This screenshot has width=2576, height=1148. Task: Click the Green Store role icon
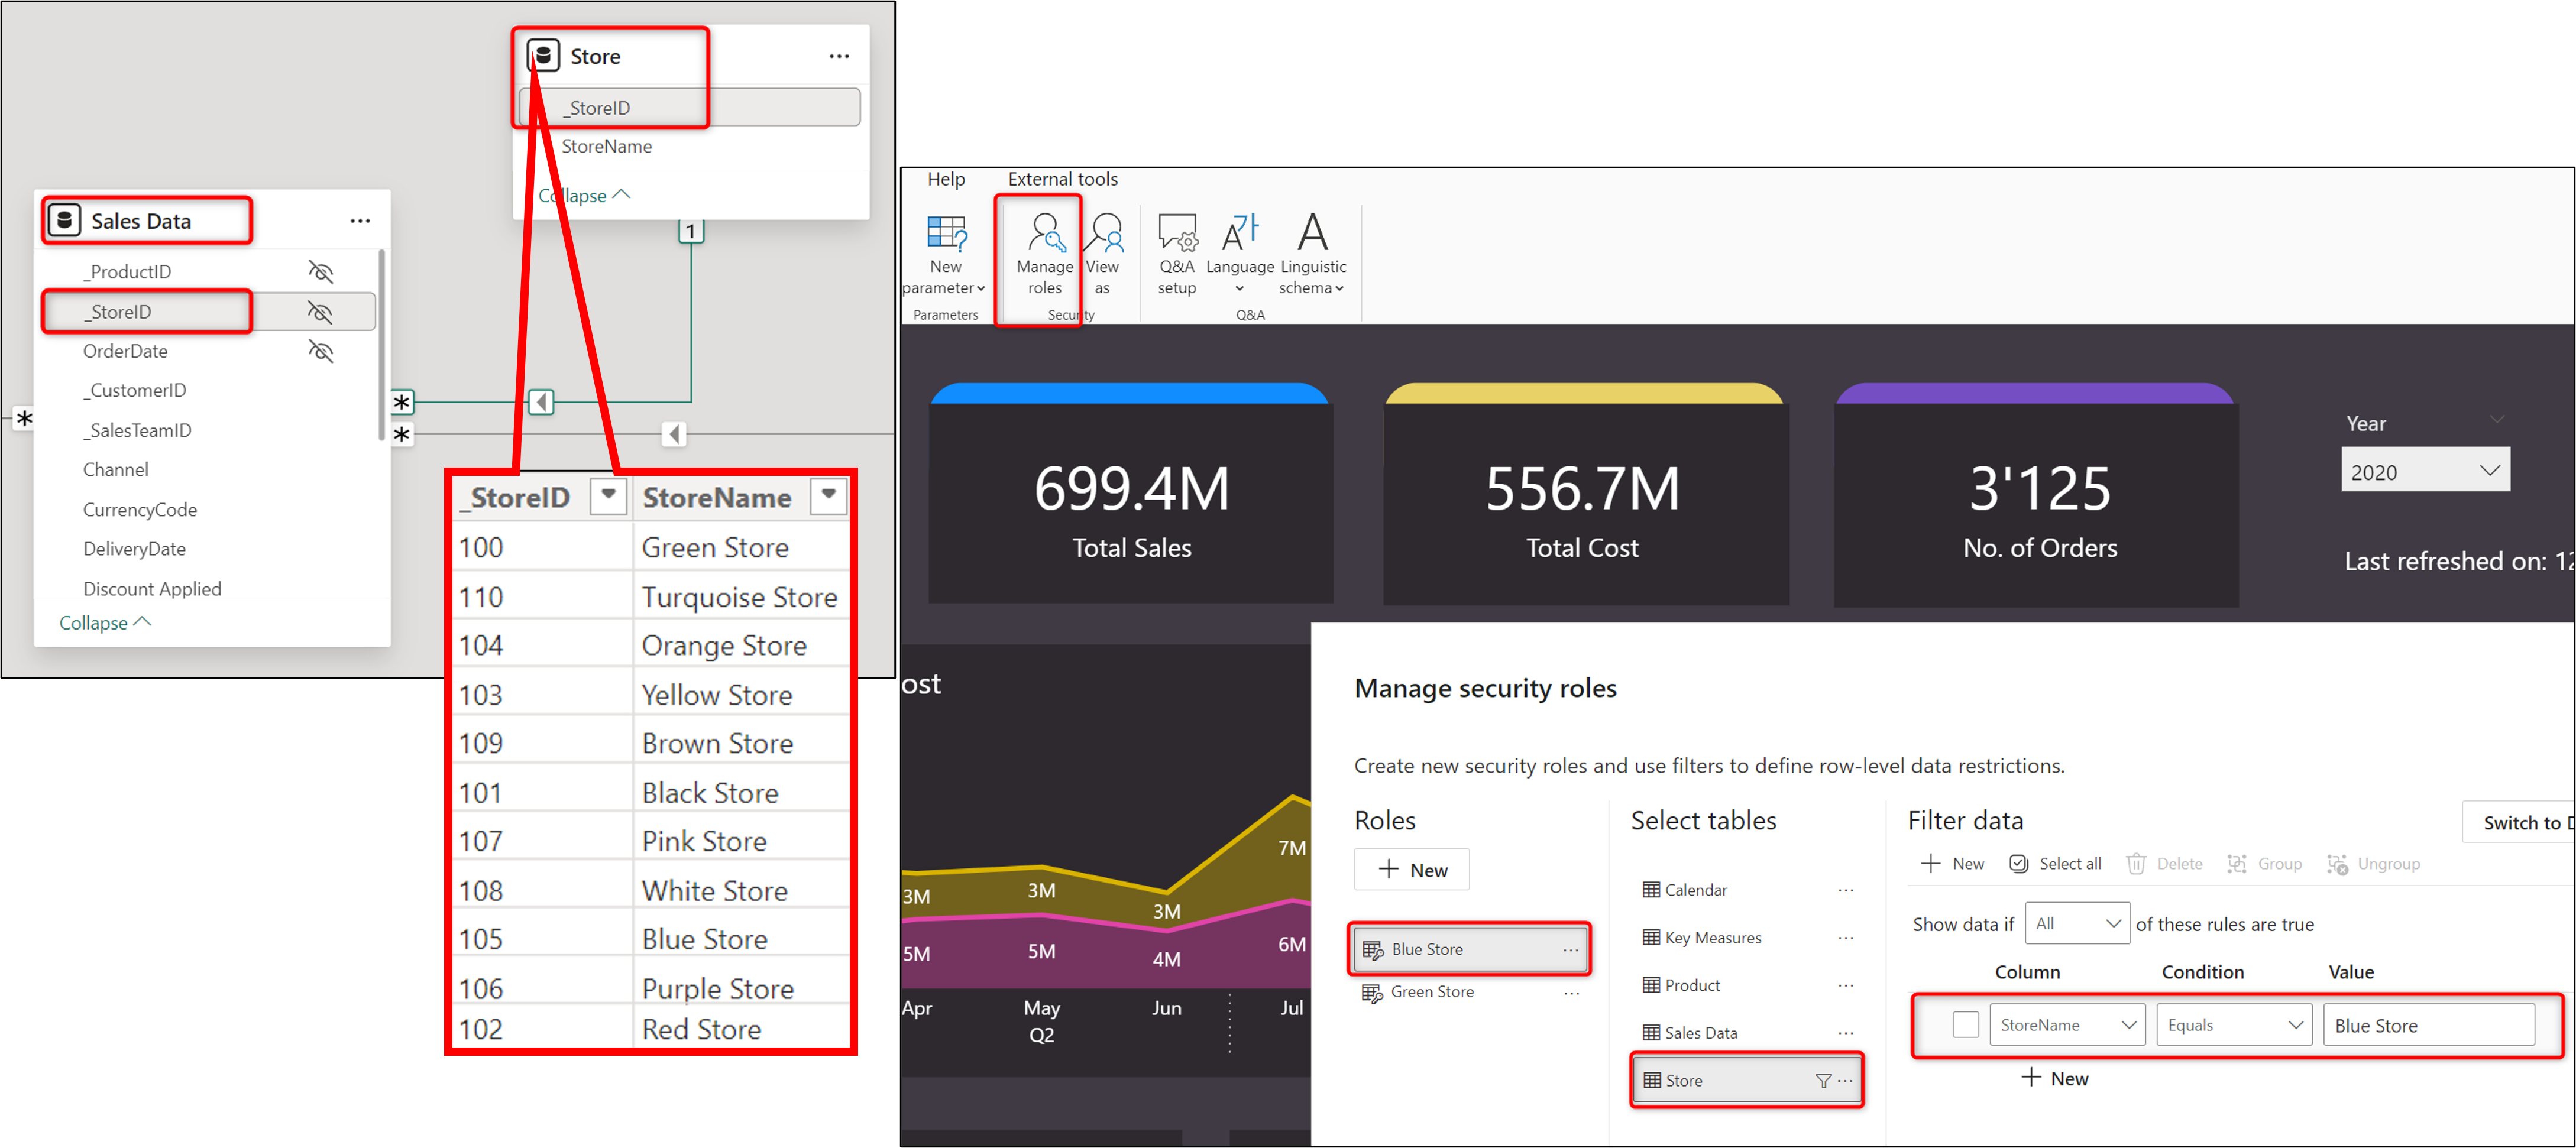pyautogui.click(x=1372, y=993)
